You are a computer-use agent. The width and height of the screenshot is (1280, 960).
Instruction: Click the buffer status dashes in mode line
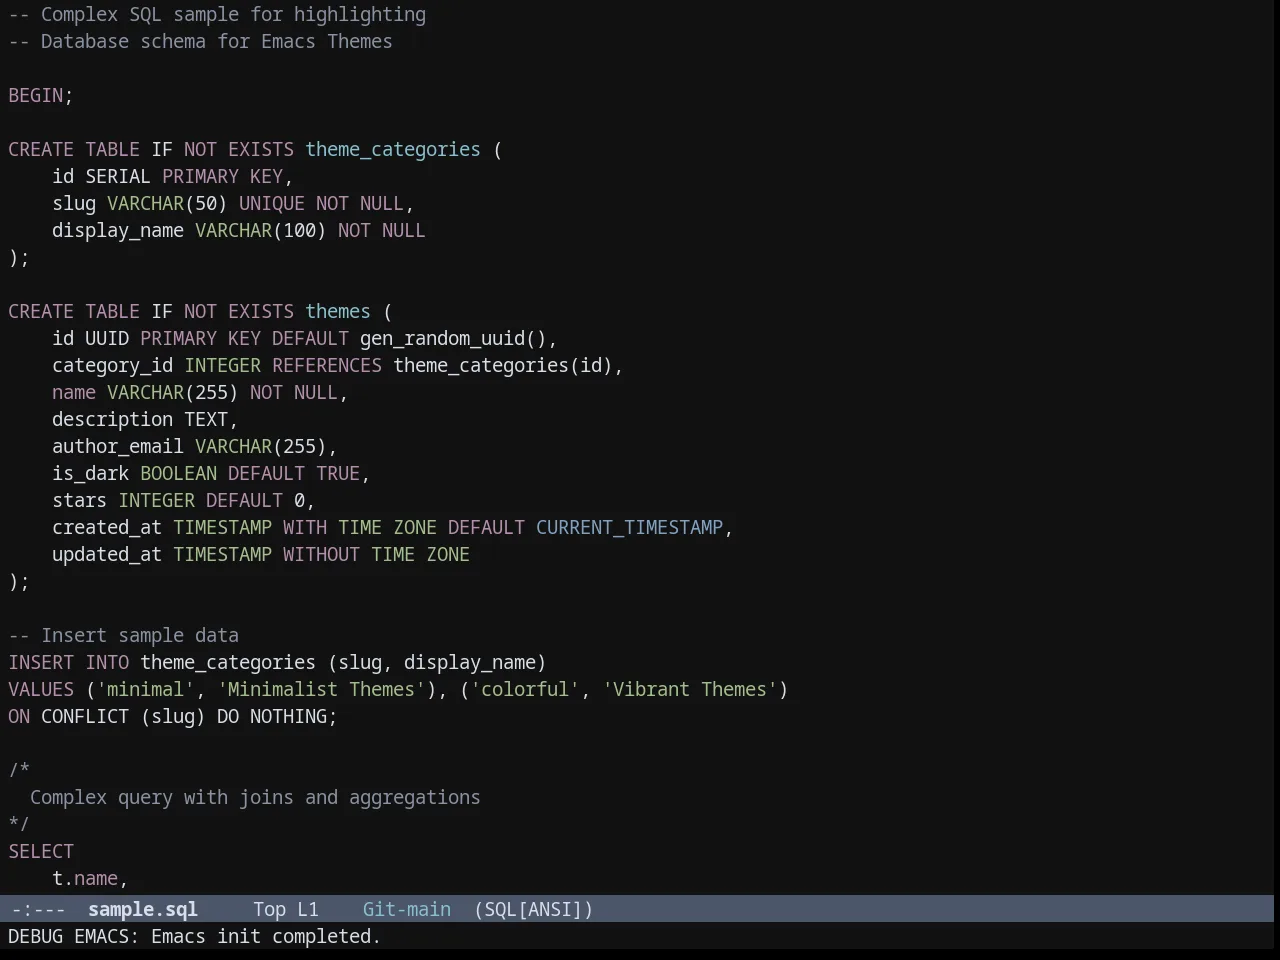pyautogui.click(x=38, y=910)
